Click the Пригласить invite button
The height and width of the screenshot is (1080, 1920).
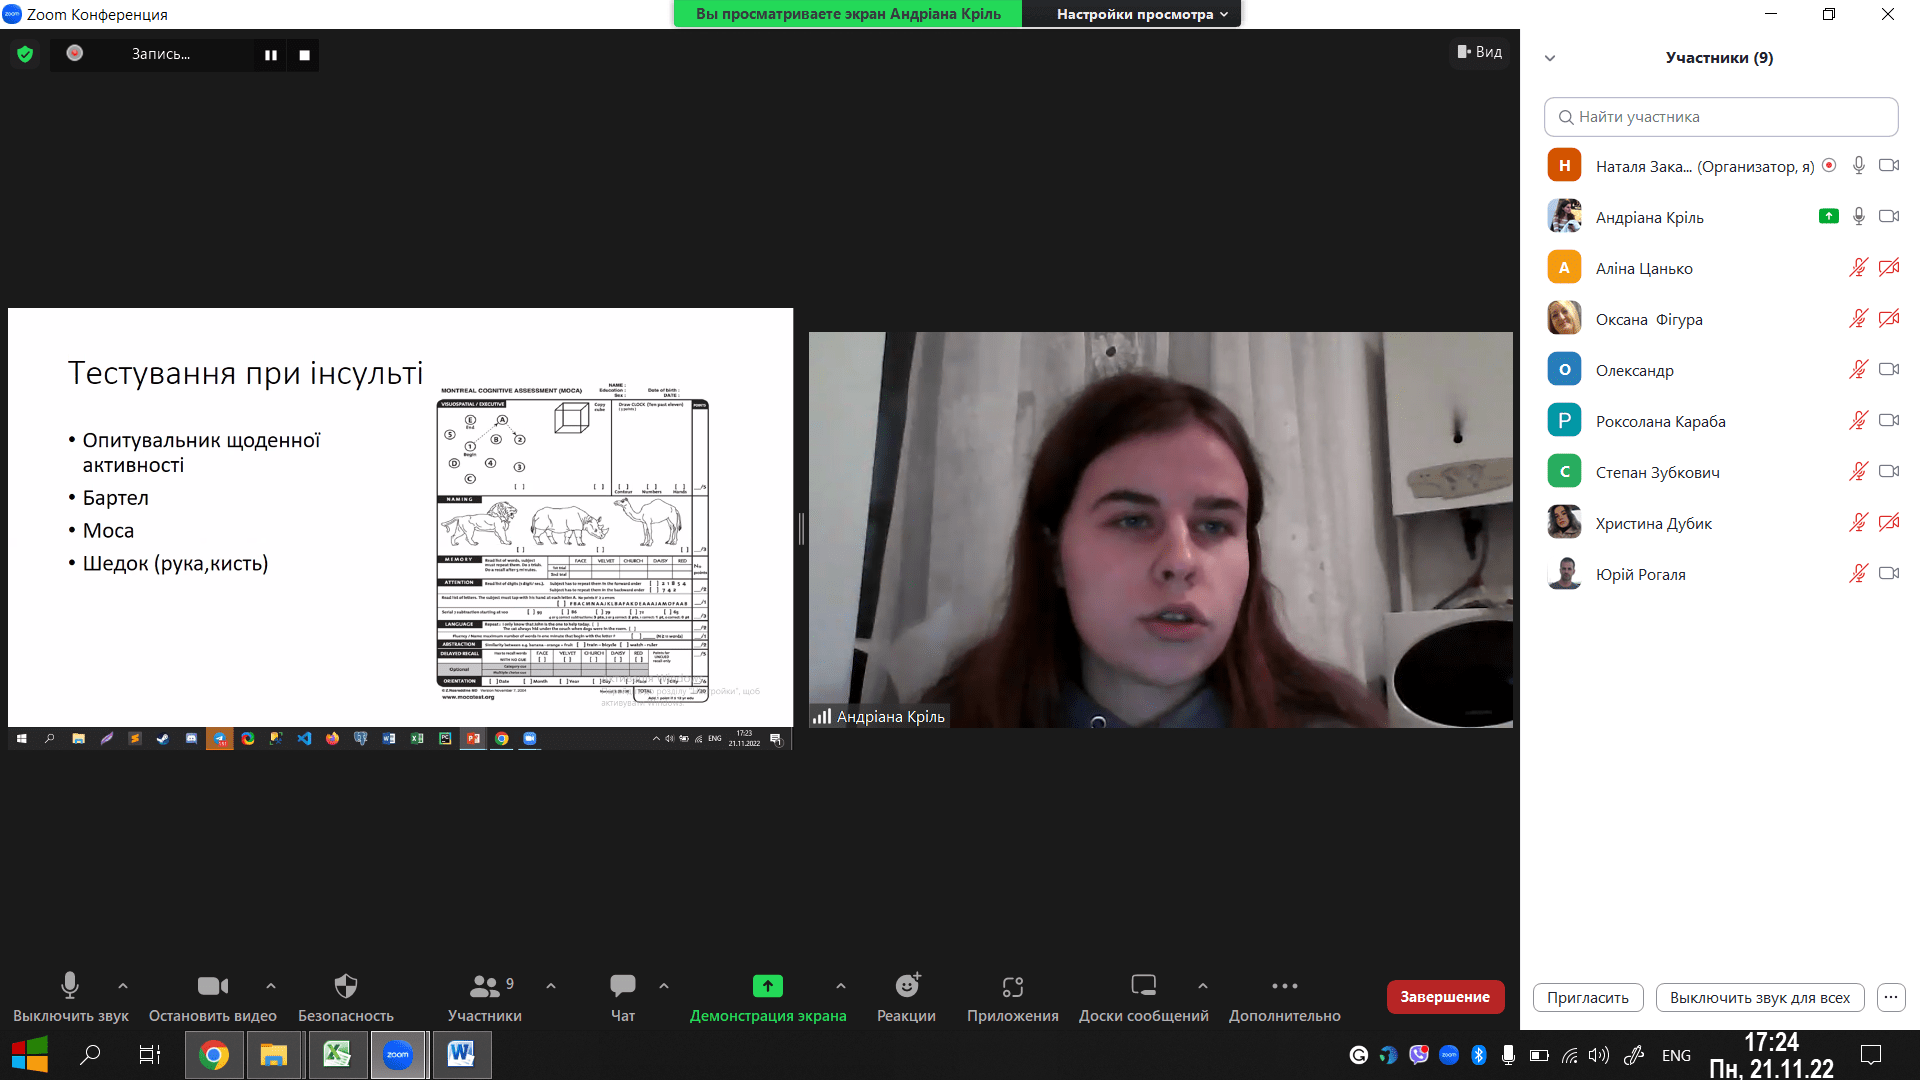[1587, 997]
